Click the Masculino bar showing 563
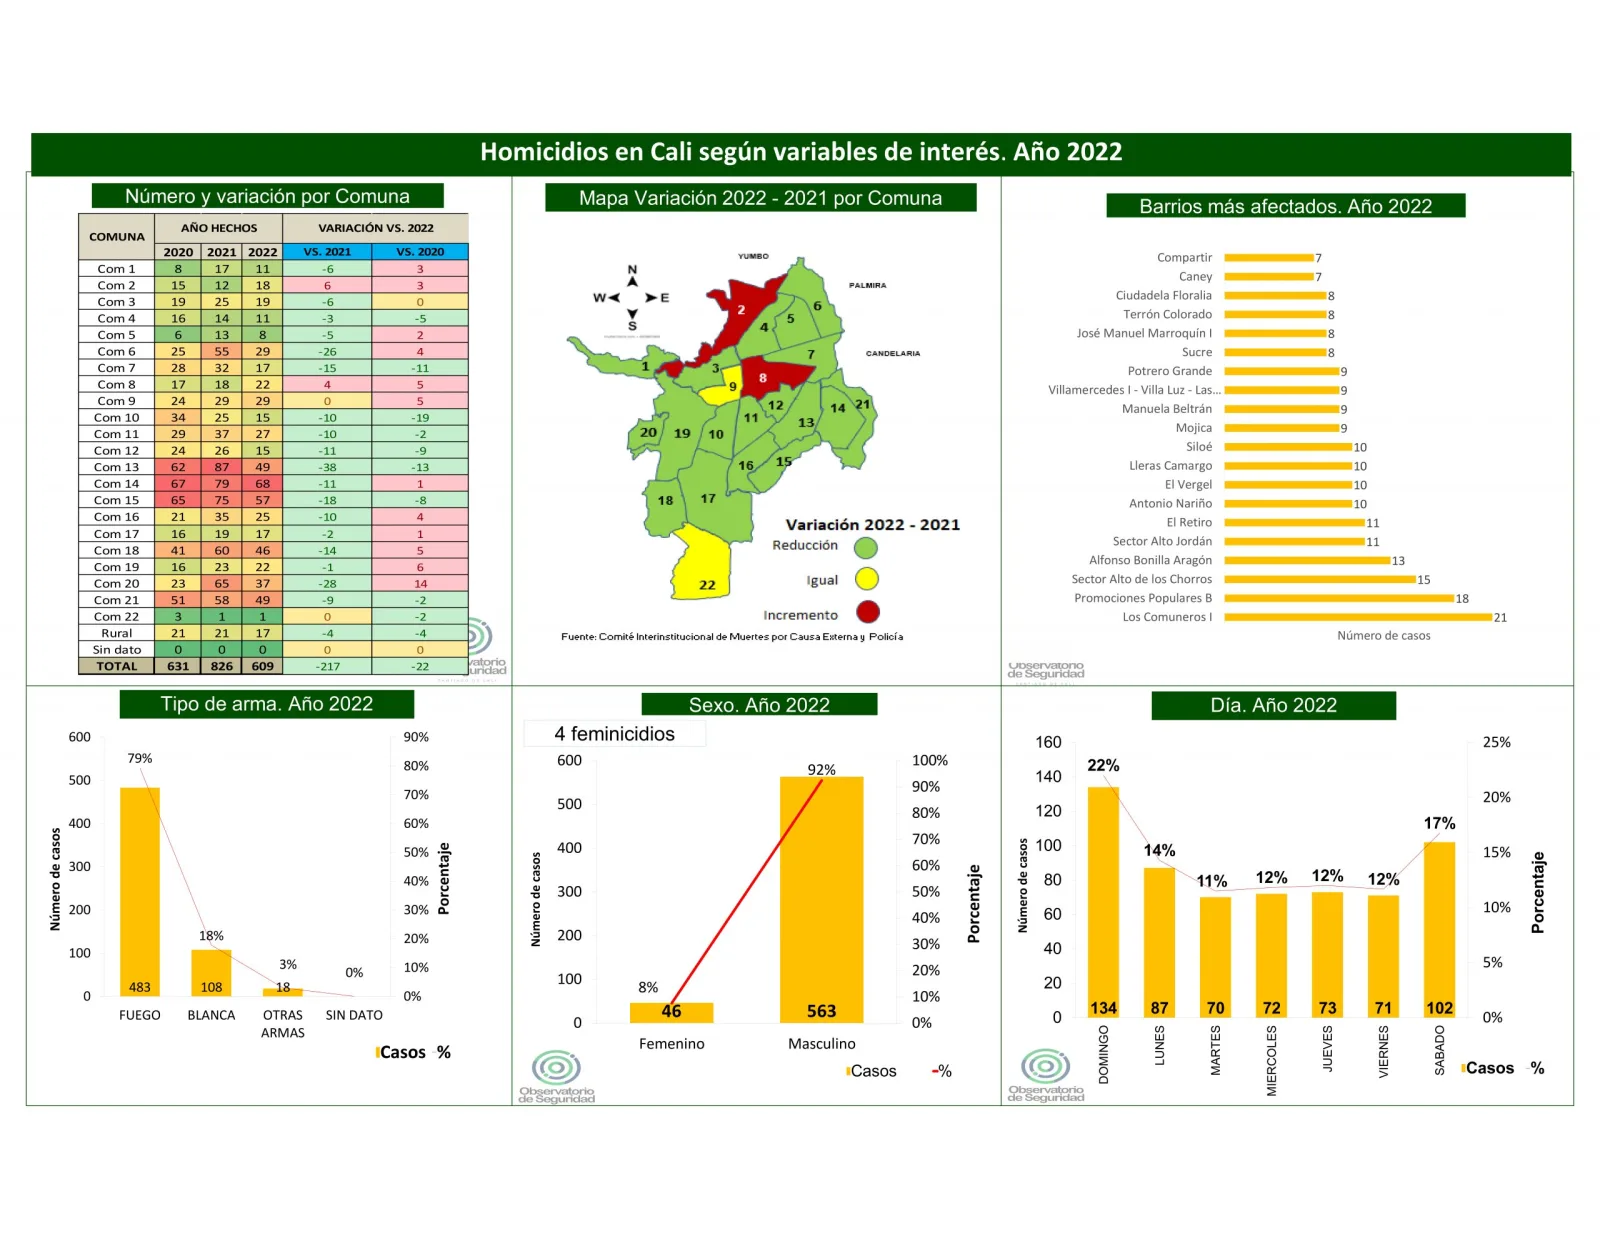Image resolution: width=1600 pixels, height=1236 pixels. click(x=821, y=899)
